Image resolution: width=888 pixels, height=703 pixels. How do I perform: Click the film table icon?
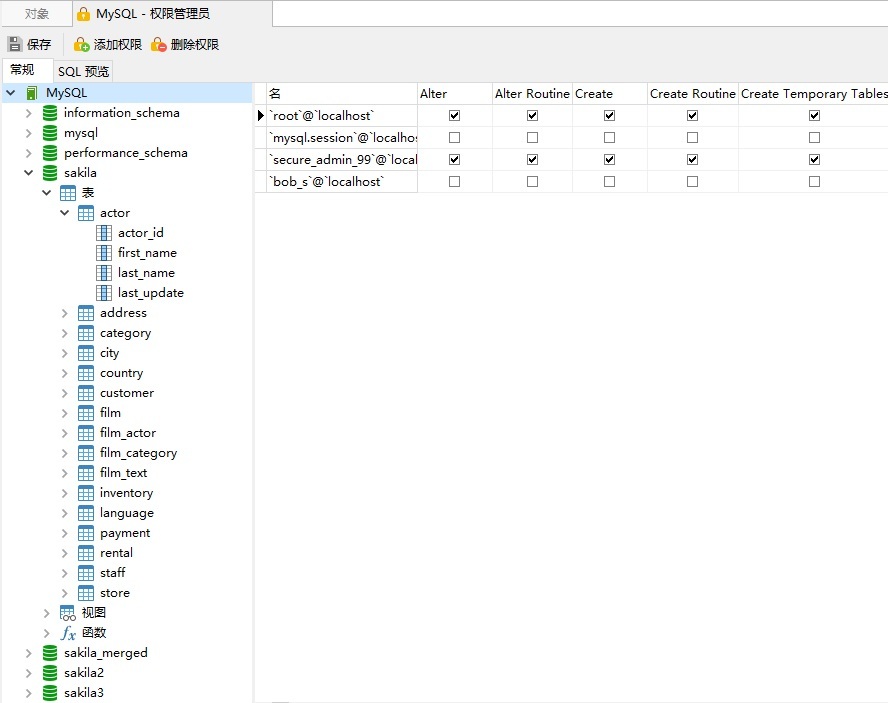point(86,413)
